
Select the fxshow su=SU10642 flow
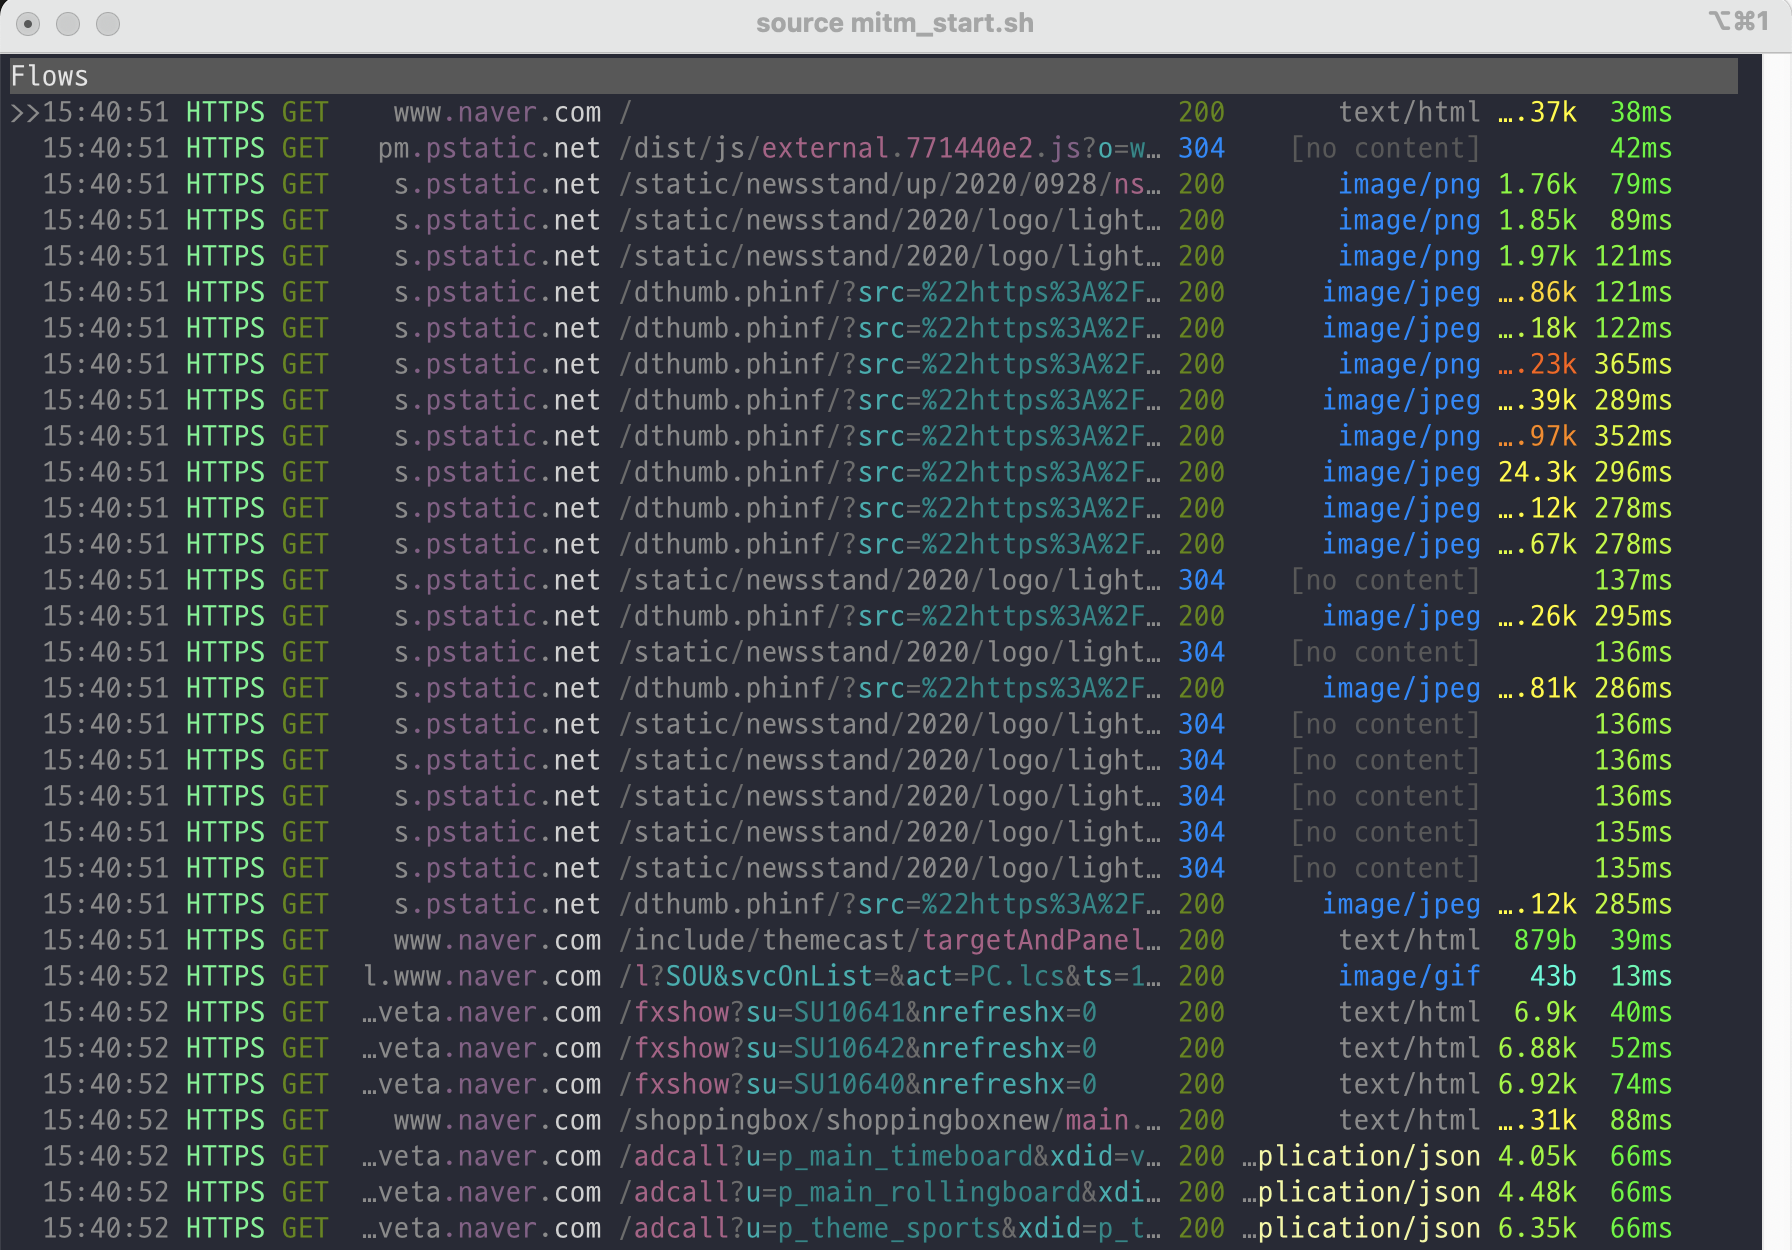click(x=873, y=1048)
